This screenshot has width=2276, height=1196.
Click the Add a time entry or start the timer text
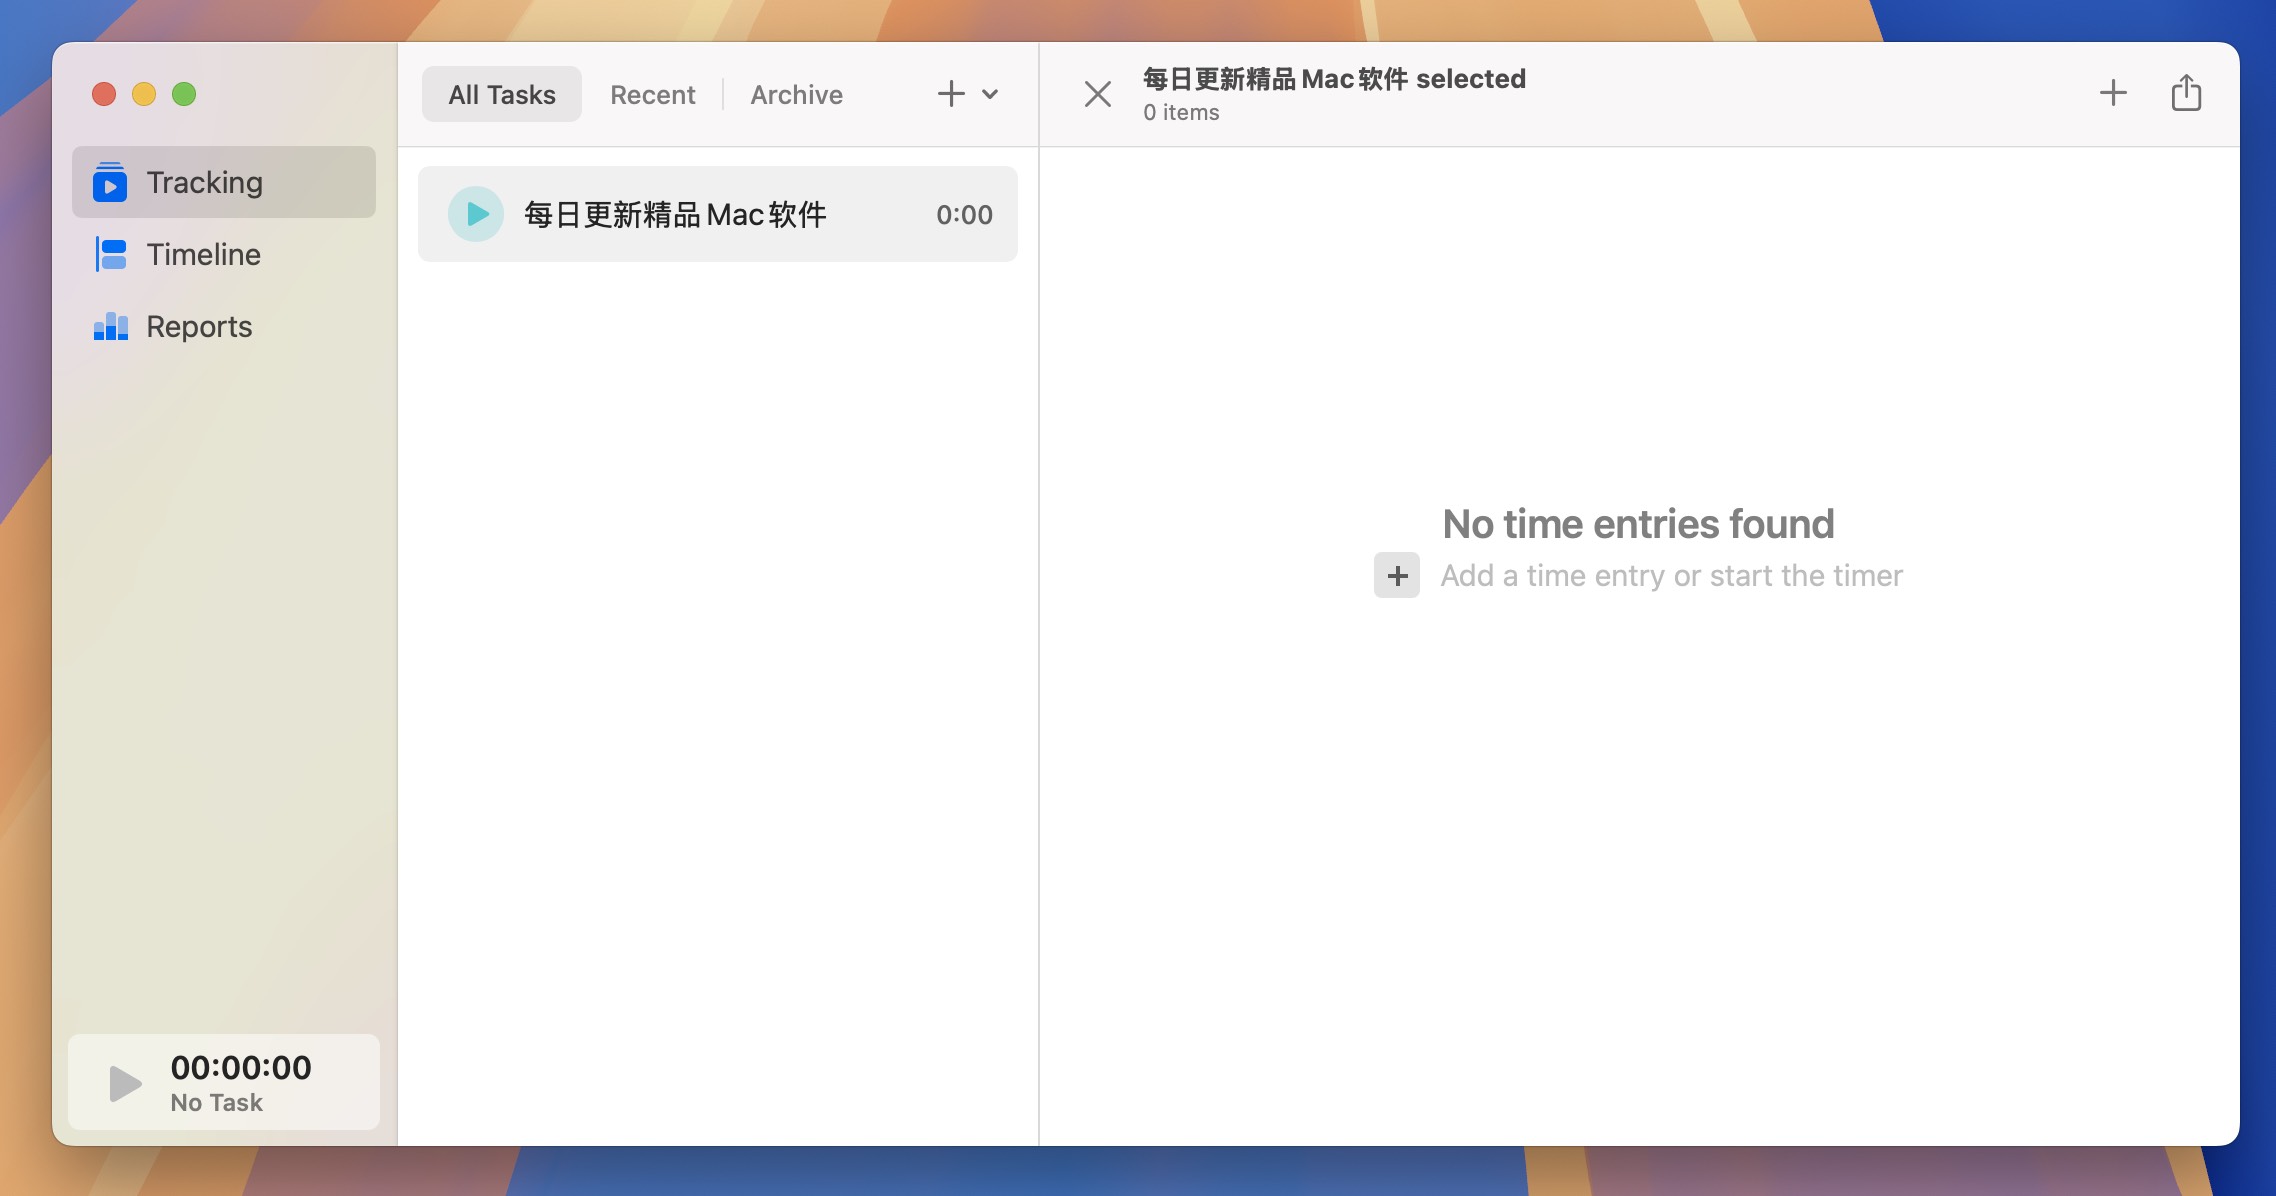[1672, 575]
